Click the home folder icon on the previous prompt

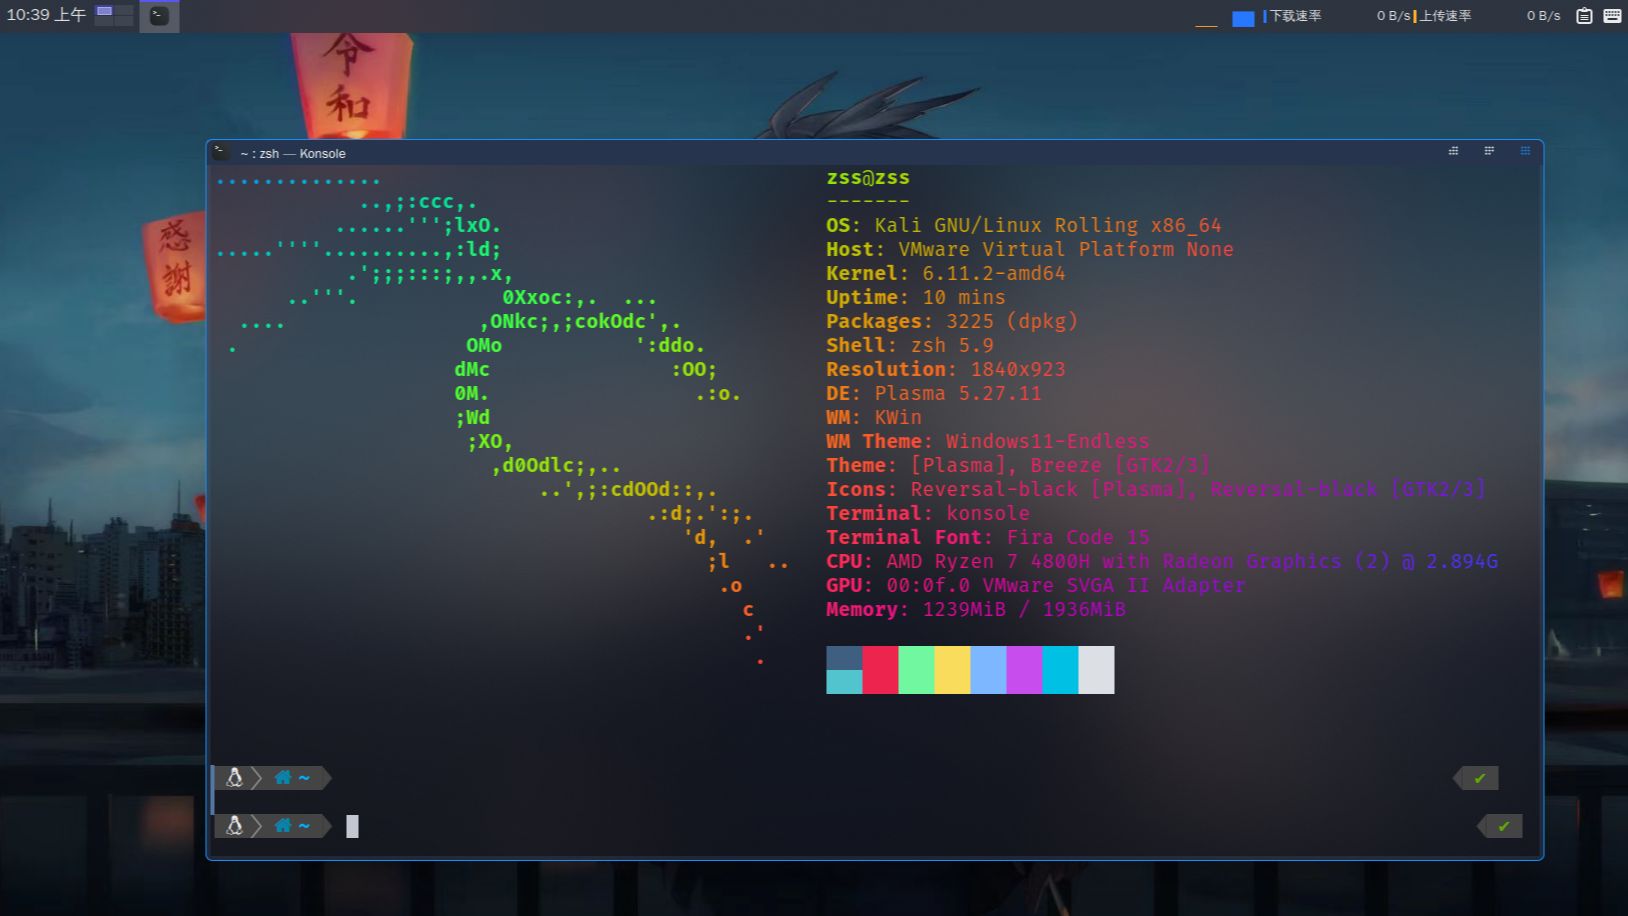click(283, 778)
